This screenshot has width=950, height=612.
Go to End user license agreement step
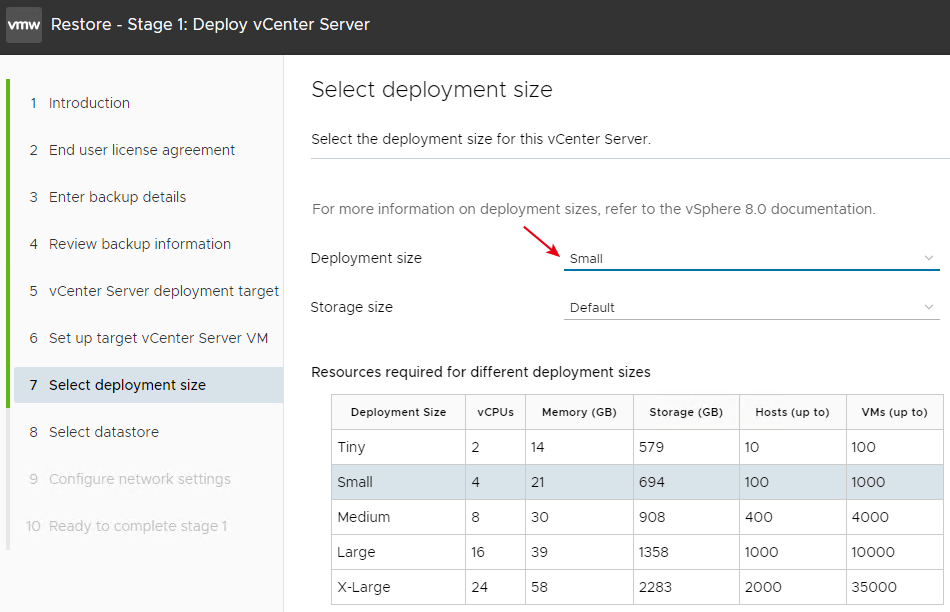point(142,150)
